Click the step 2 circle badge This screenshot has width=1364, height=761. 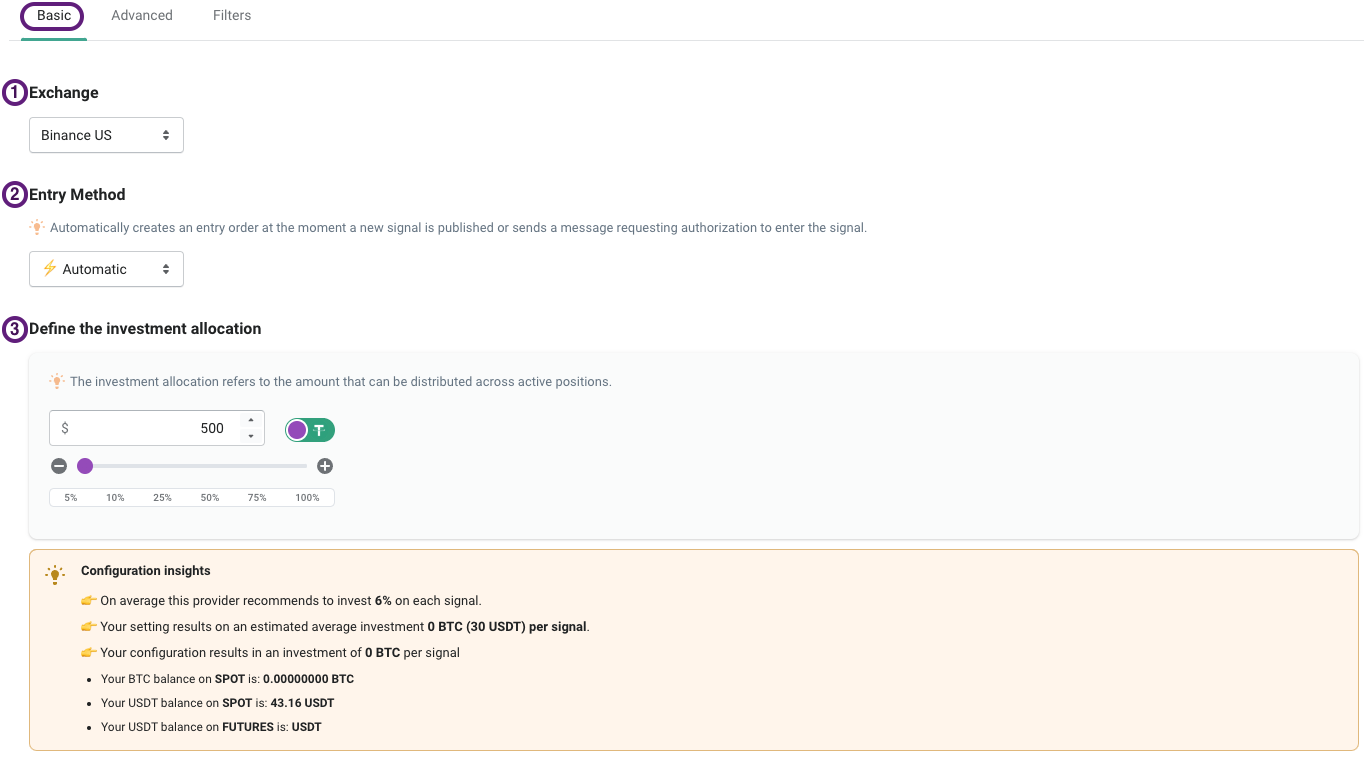coord(15,195)
